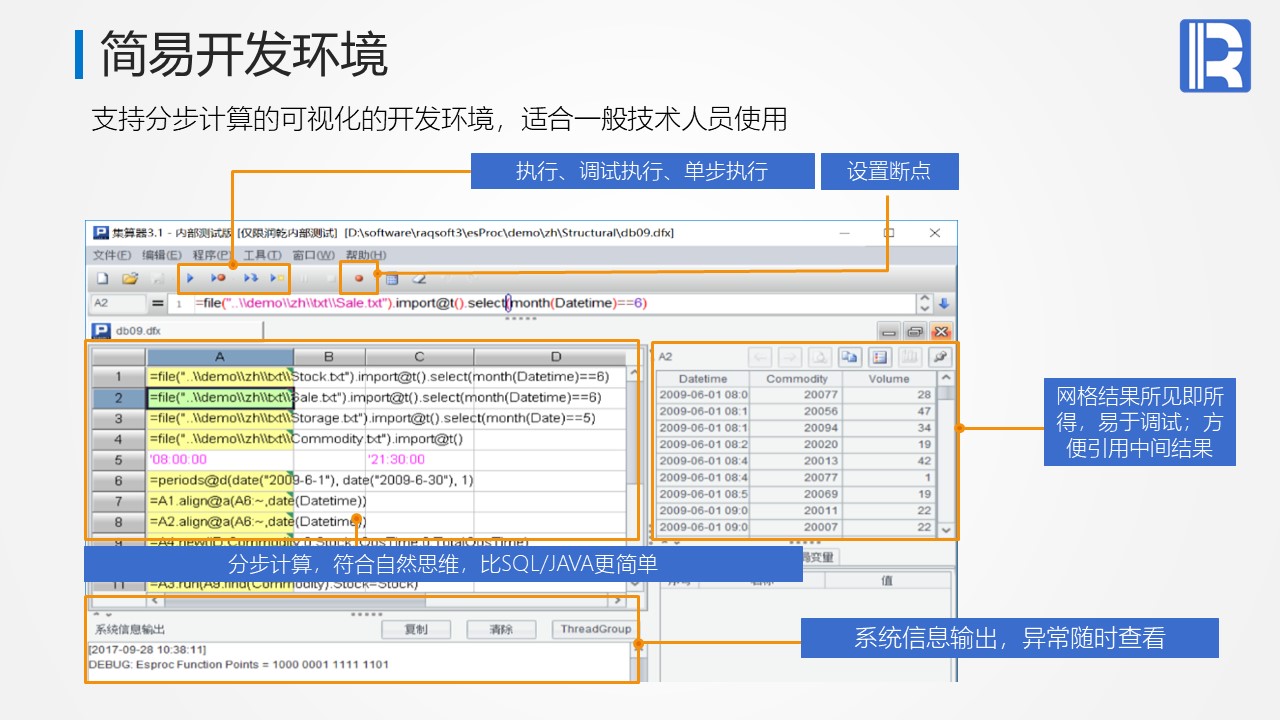This screenshot has width=1280, height=720.
Task: Click cell A8 with A2.align@a formula
Action: pyautogui.click(x=220, y=522)
